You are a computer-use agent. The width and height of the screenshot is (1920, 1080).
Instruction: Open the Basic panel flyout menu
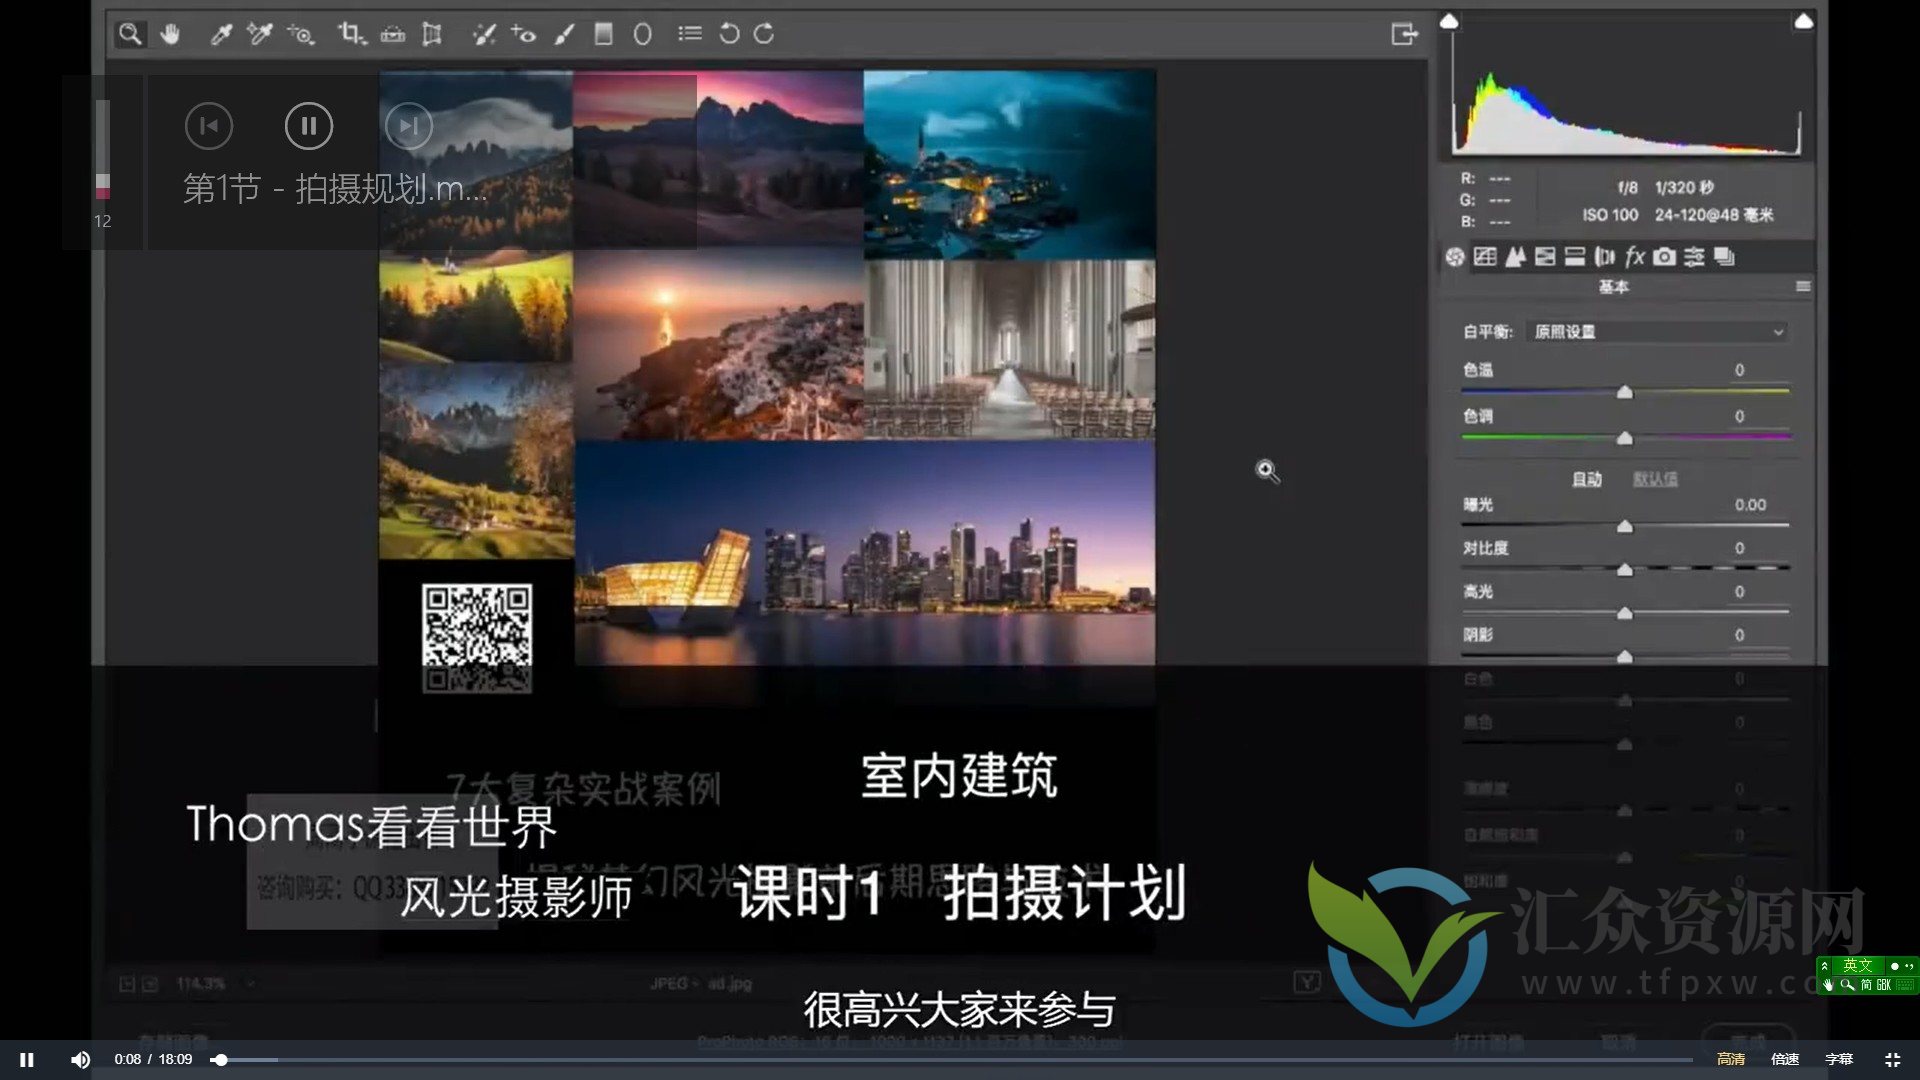tap(1803, 287)
